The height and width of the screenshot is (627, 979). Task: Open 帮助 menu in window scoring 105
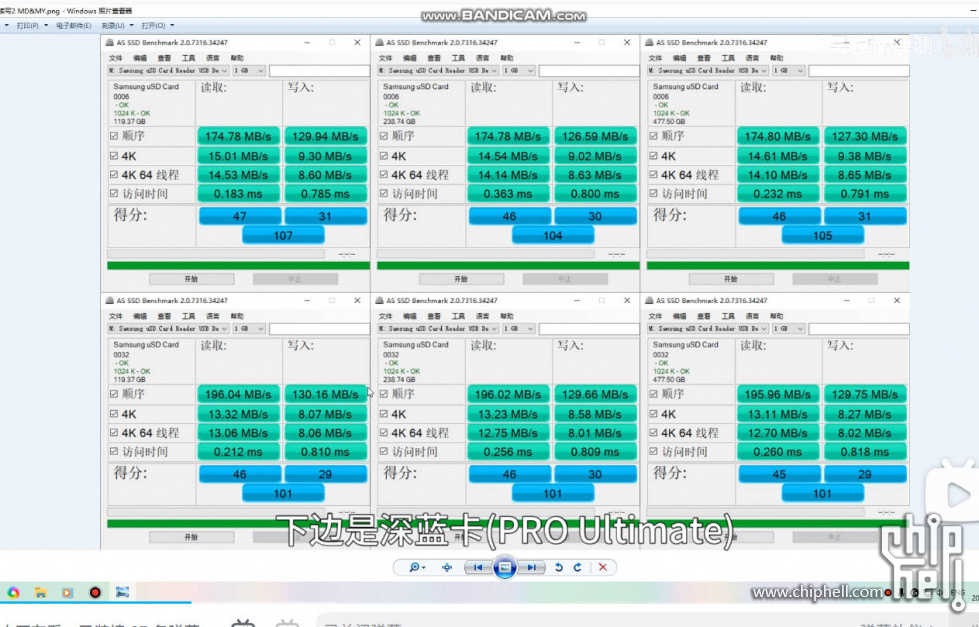coord(777,57)
